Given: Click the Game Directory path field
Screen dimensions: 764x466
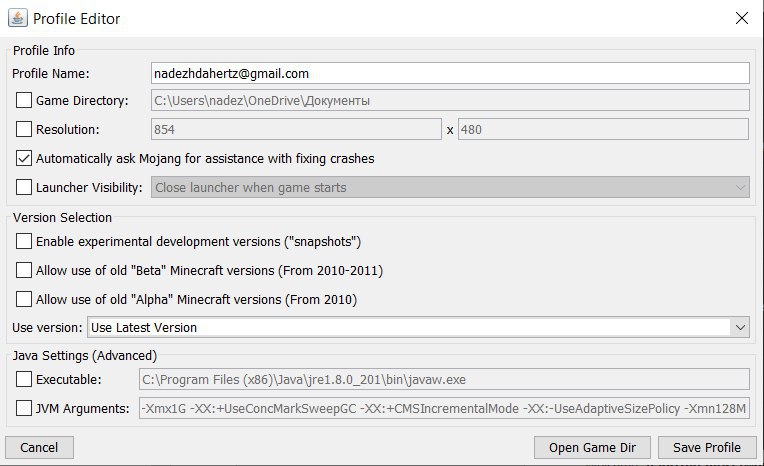Looking at the screenshot, I should [450, 100].
